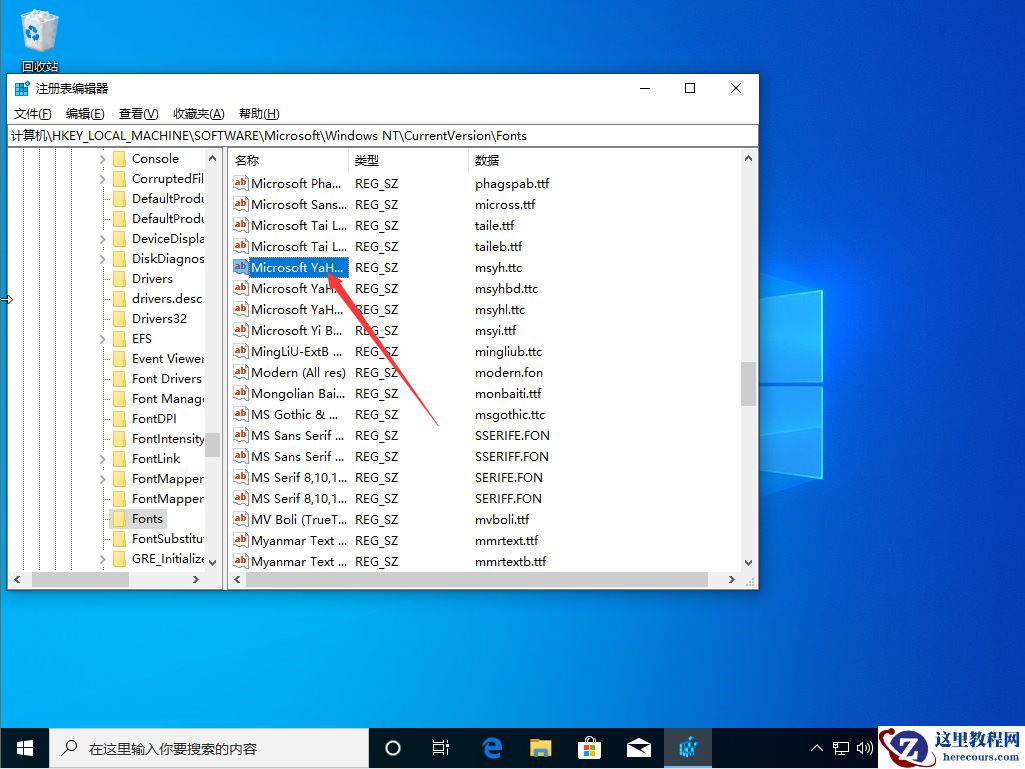Open the 查看(V) menu
The height and width of the screenshot is (769, 1025).
point(137,113)
